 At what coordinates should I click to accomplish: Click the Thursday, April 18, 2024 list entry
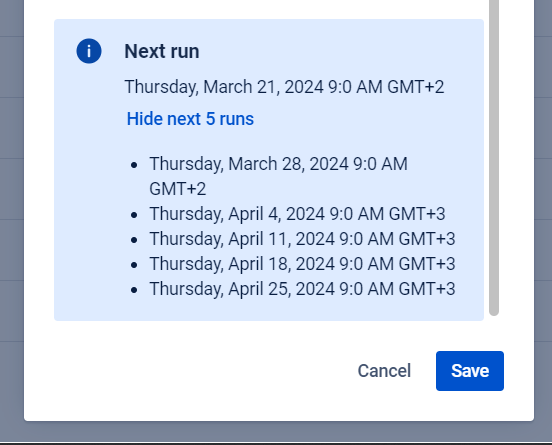tap(302, 264)
